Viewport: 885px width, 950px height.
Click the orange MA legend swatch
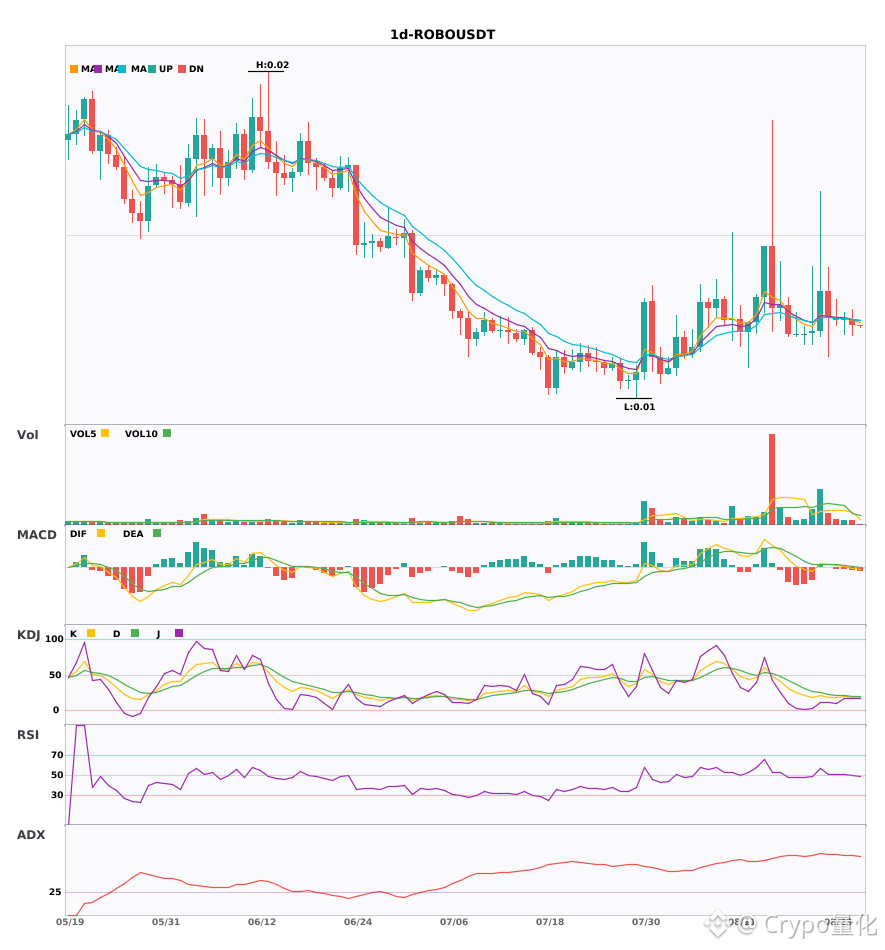point(74,69)
